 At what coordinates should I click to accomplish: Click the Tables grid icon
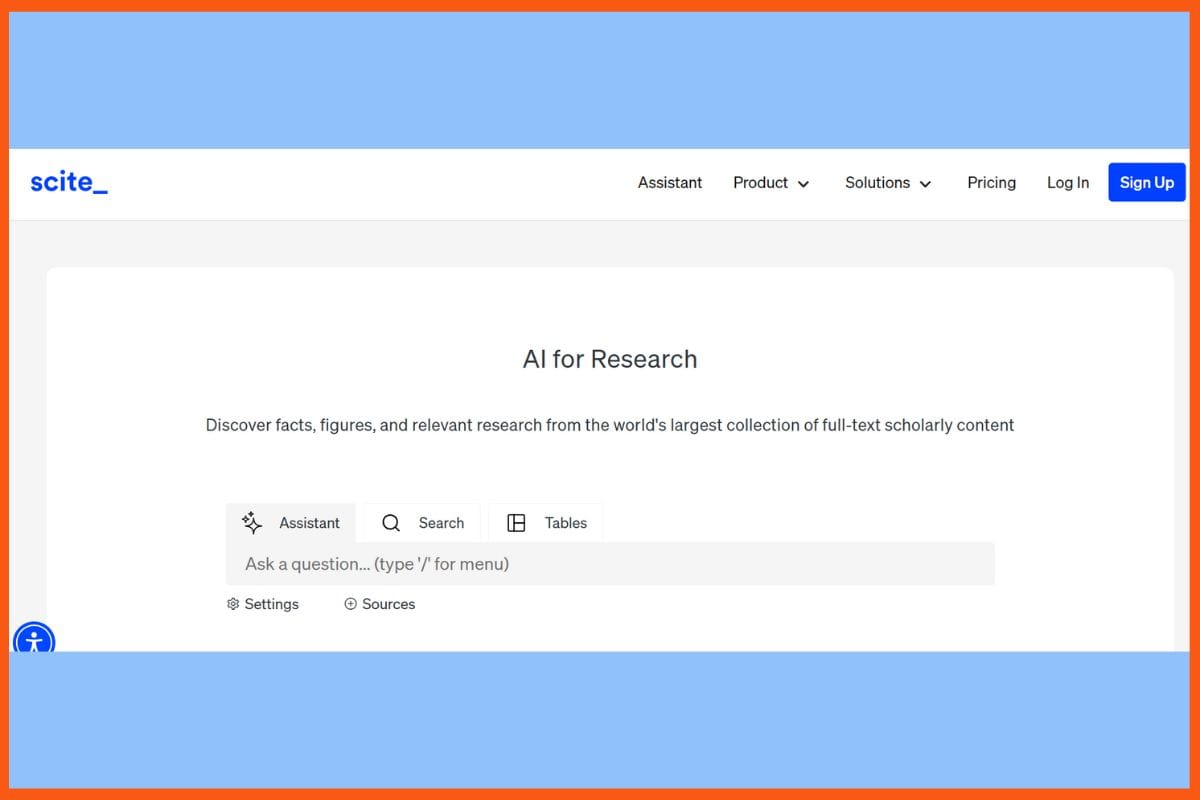pos(516,522)
